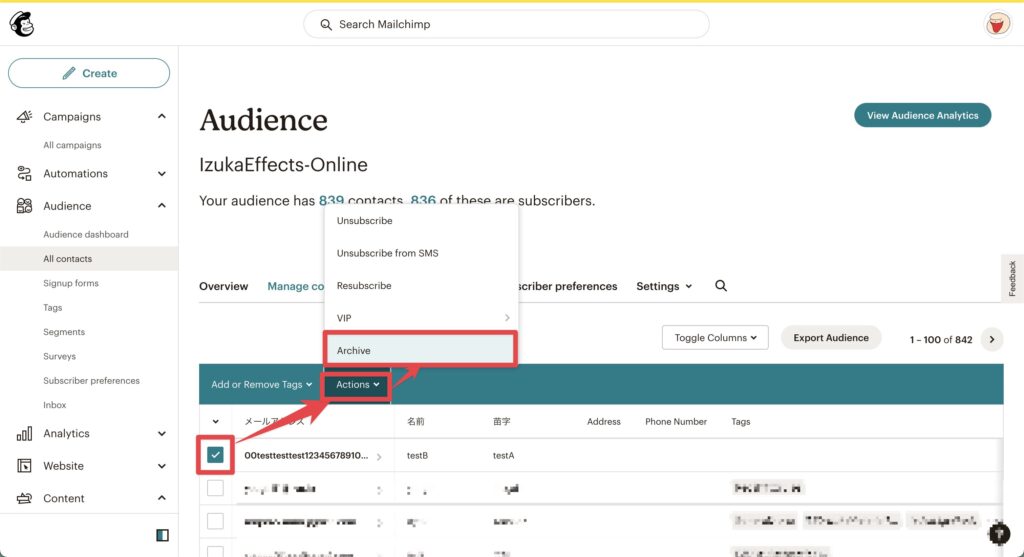Screen dimensions: 1024x557
Task: Collapse the Content section chevron
Action: point(162,498)
